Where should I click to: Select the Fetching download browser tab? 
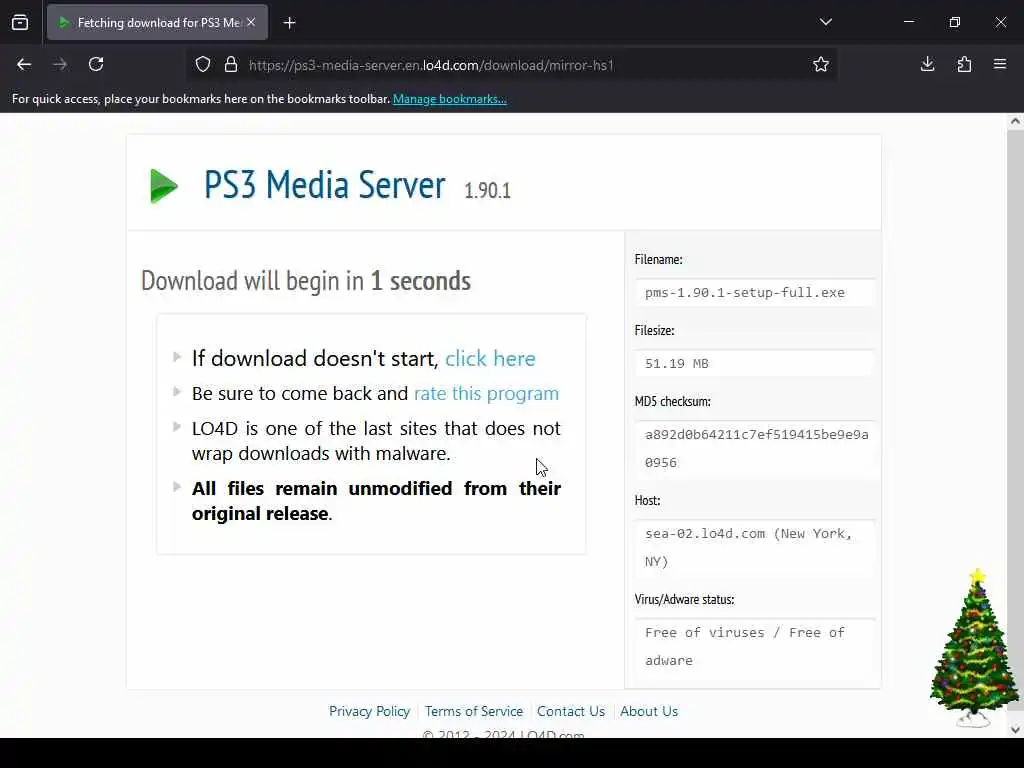[x=157, y=23]
